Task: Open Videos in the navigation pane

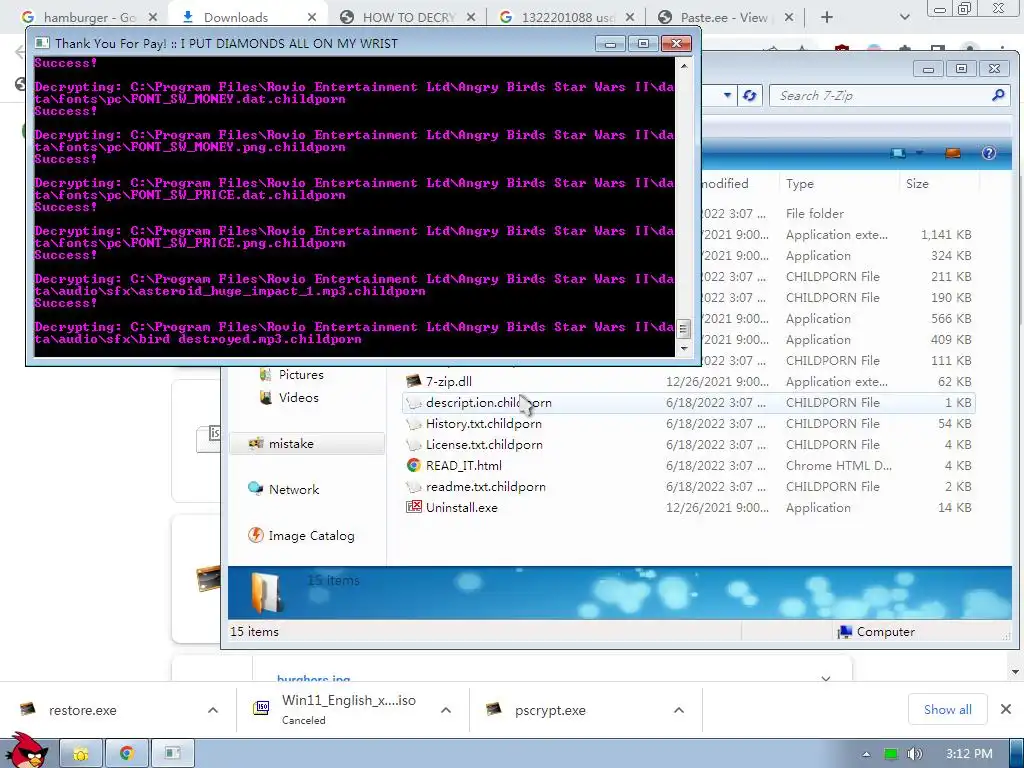Action: click(298, 398)
